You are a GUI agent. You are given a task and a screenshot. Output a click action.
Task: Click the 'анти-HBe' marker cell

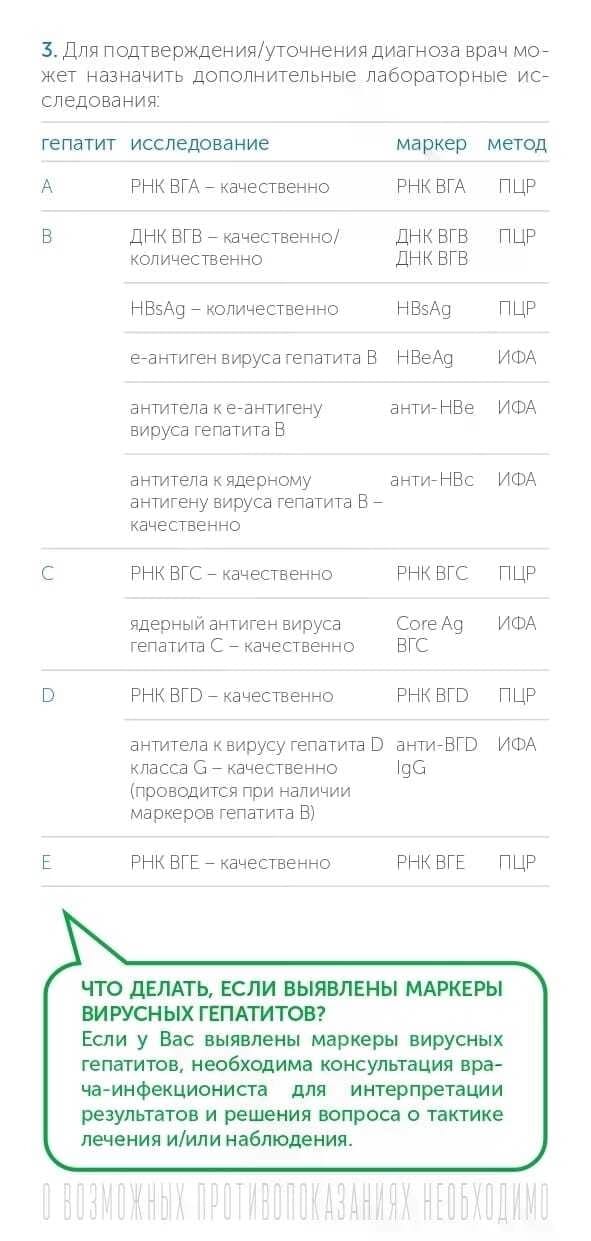[x=432, y=408]
